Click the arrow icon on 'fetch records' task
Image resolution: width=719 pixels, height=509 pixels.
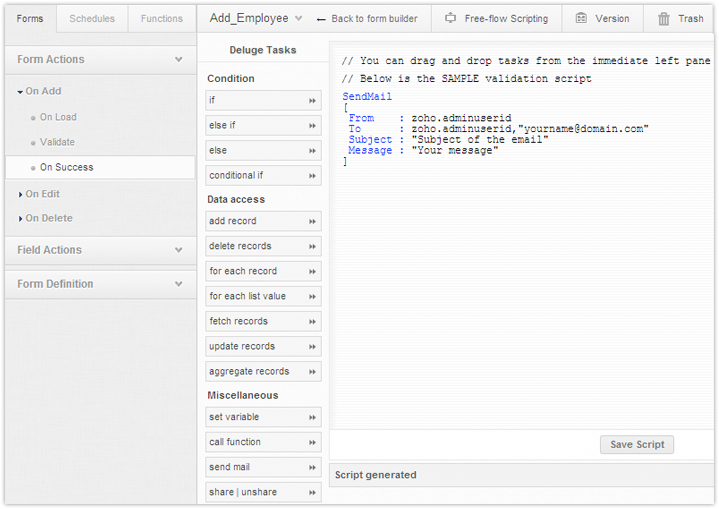pyautogui.click(x=312, y=322)
